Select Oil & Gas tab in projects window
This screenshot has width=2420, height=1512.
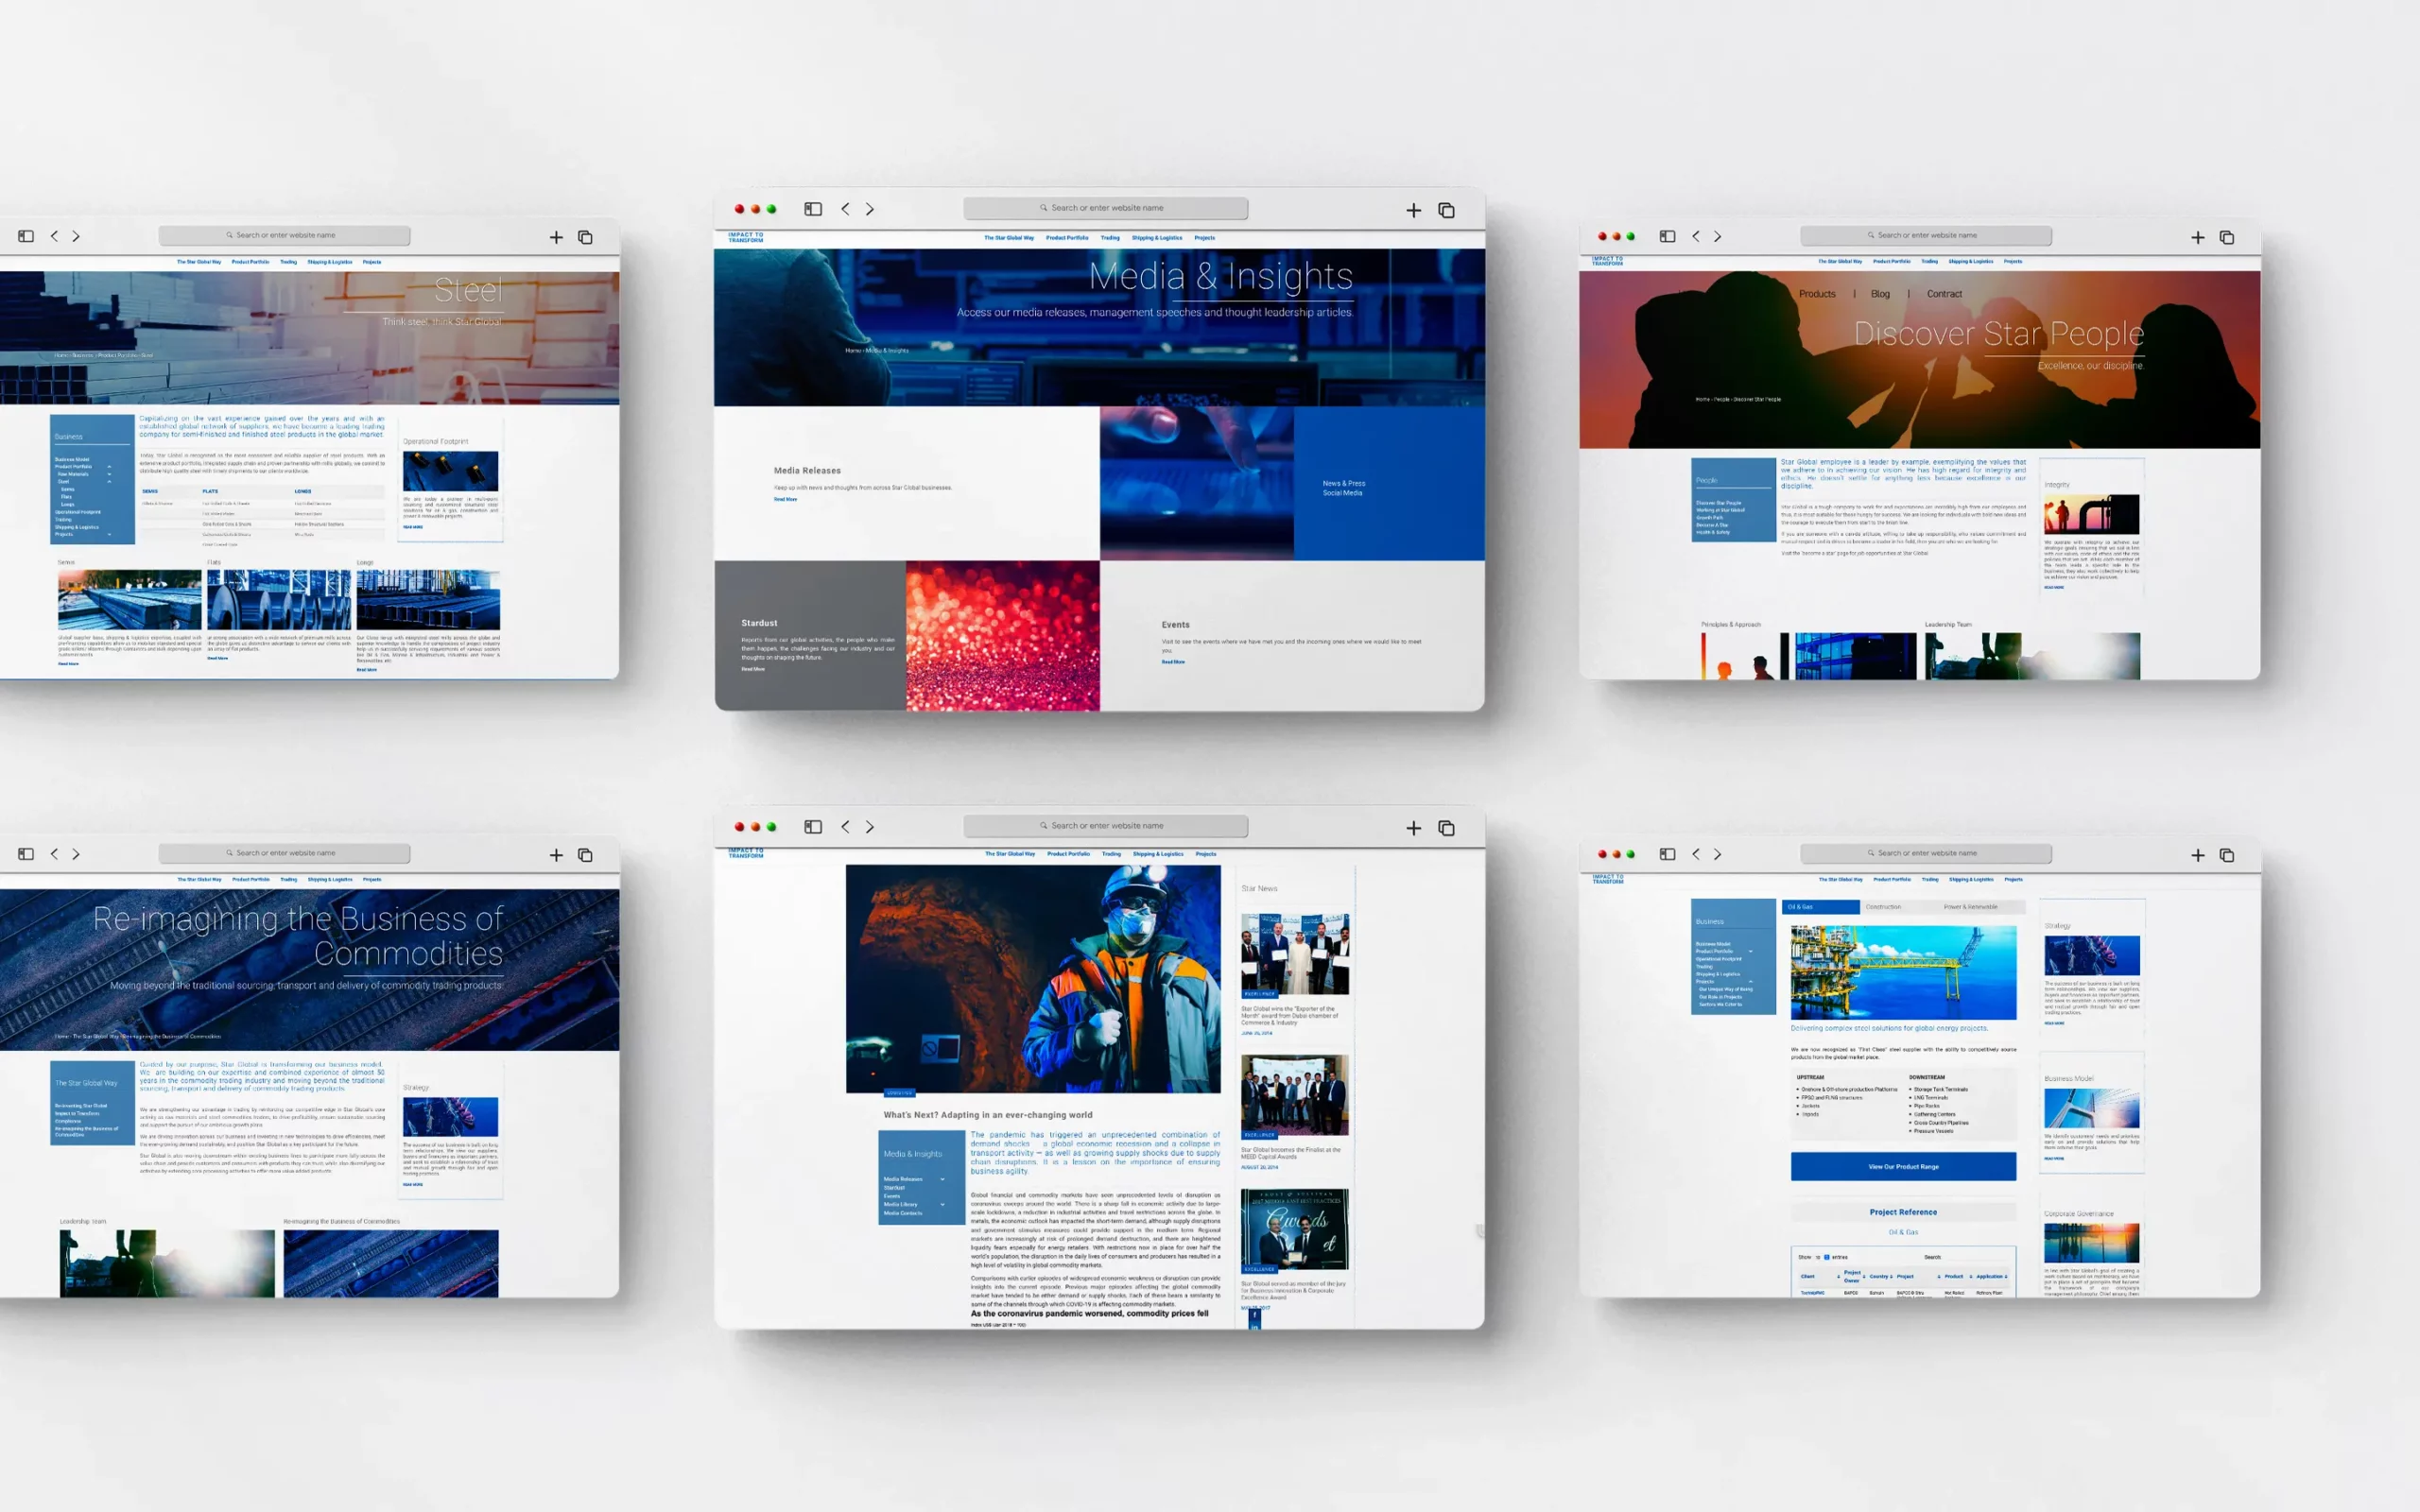[x=1820, y=907]
